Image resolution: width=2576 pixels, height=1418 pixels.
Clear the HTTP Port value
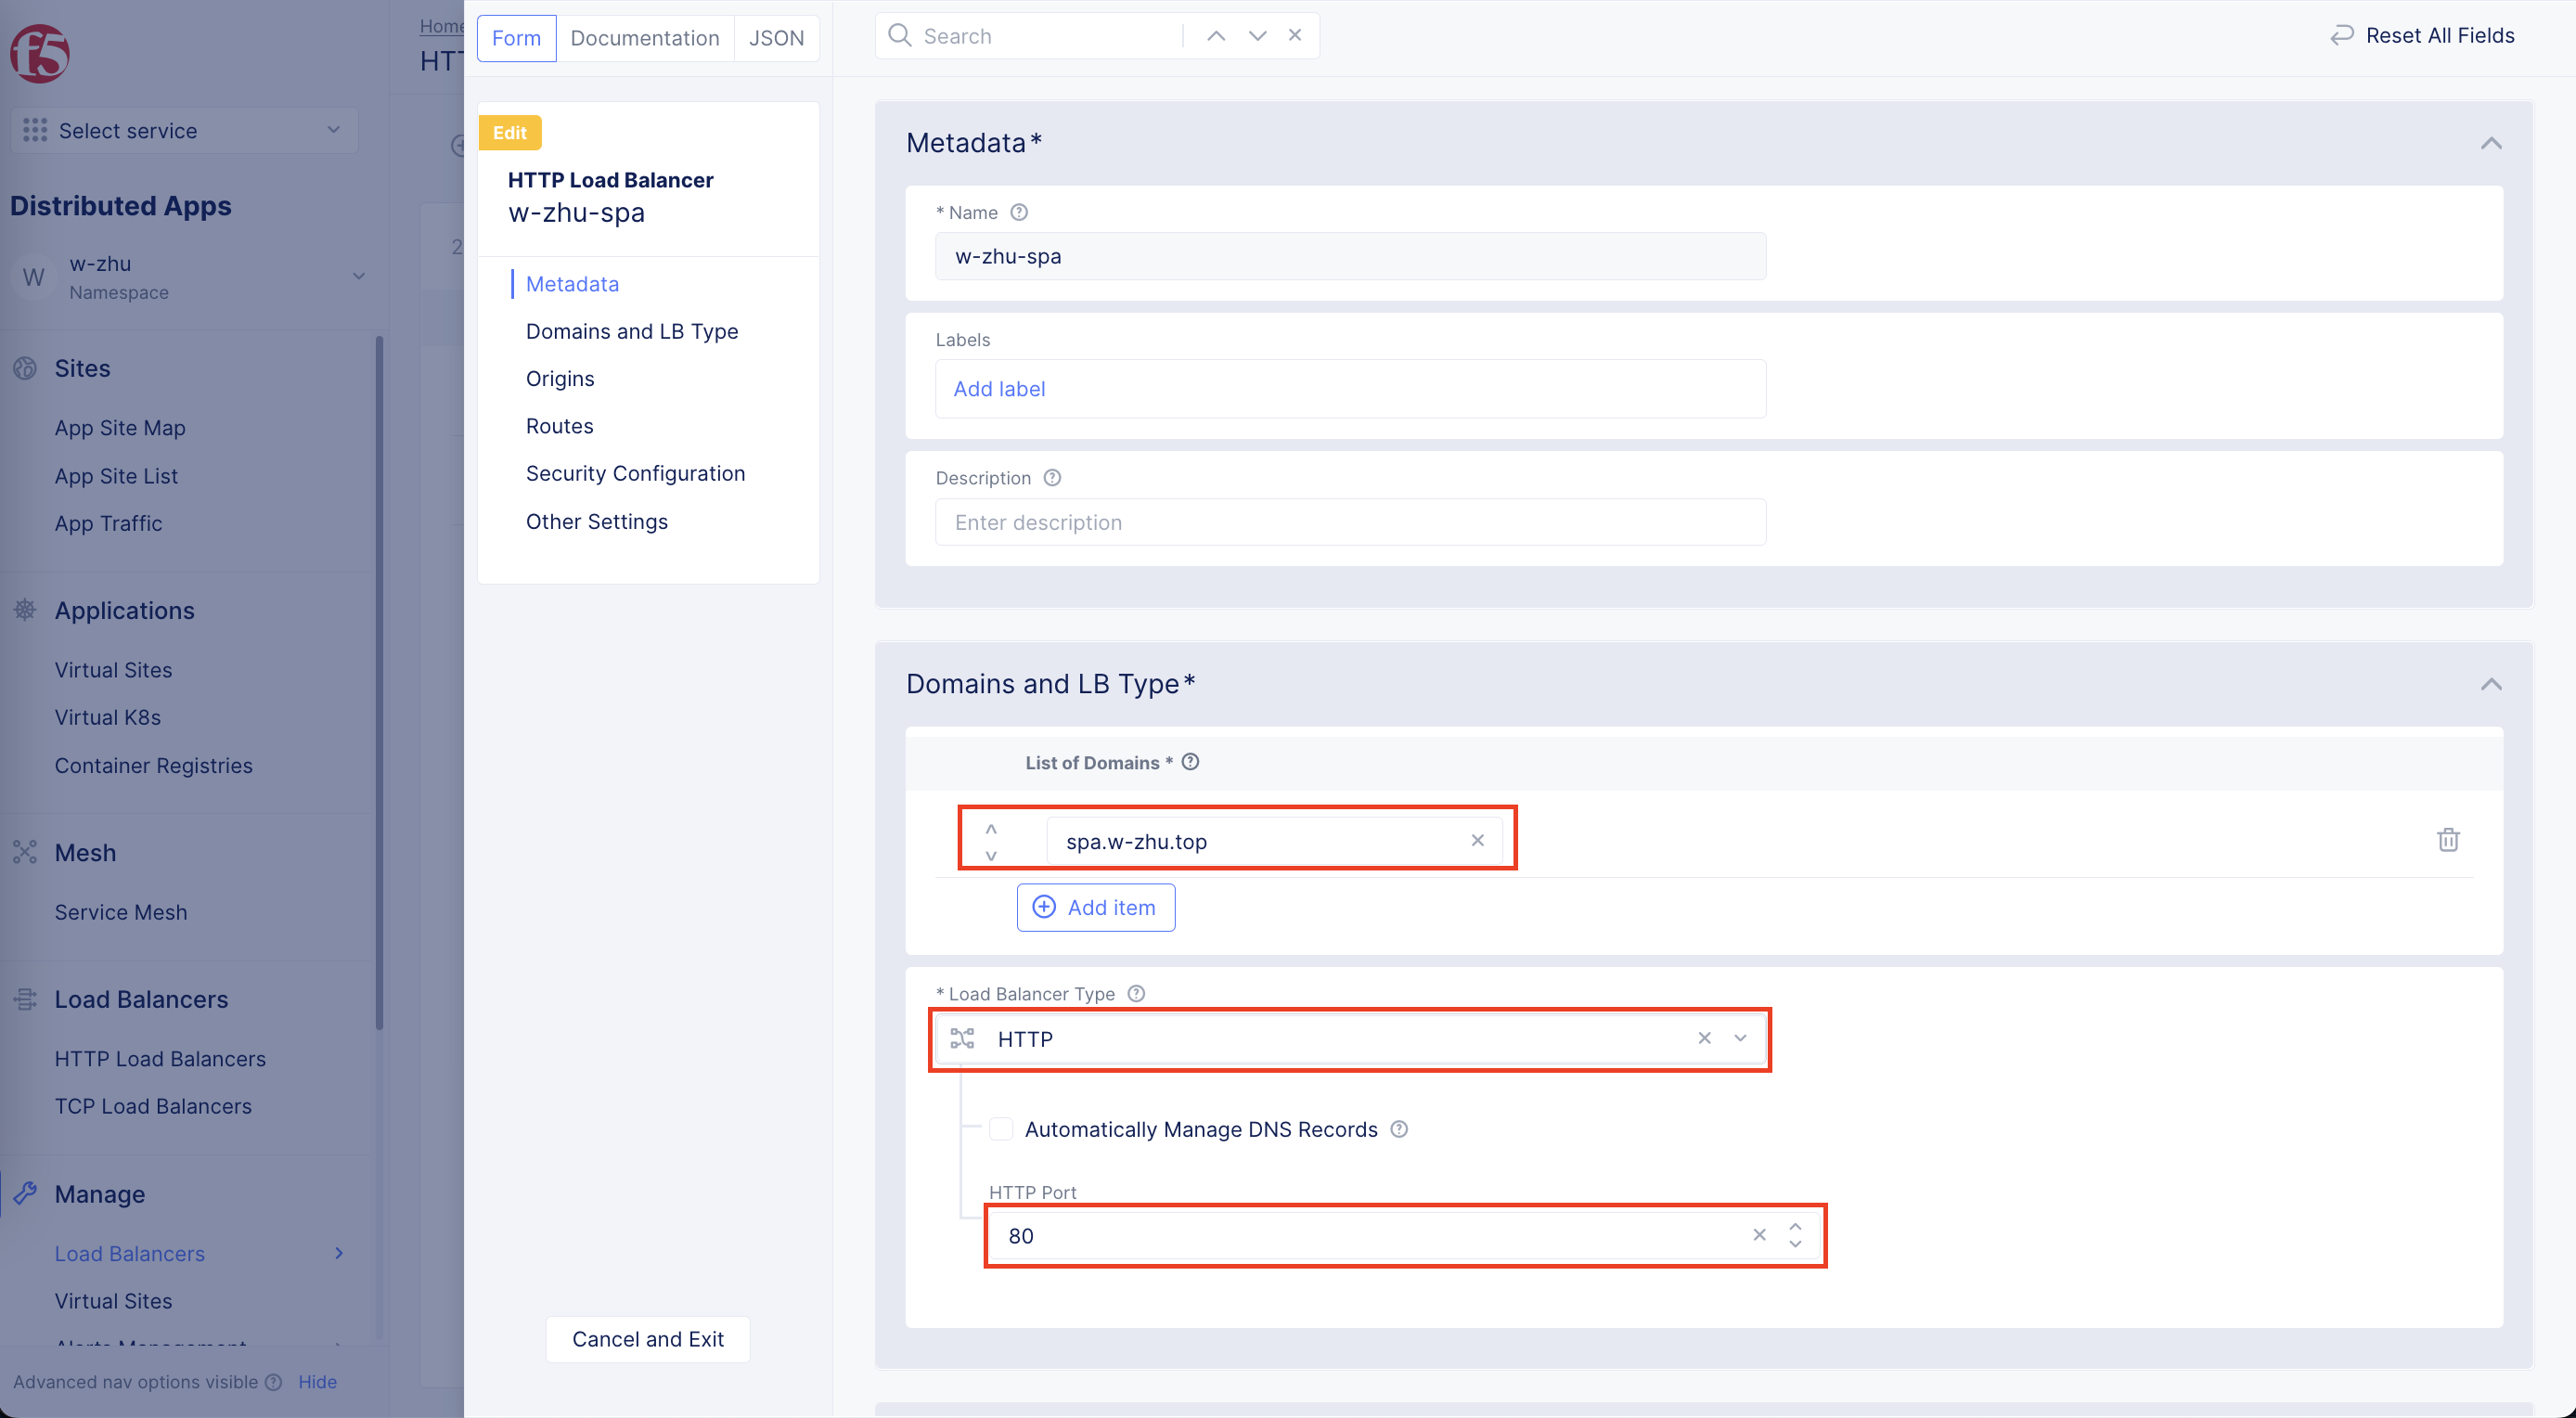pos(1759,1235)
